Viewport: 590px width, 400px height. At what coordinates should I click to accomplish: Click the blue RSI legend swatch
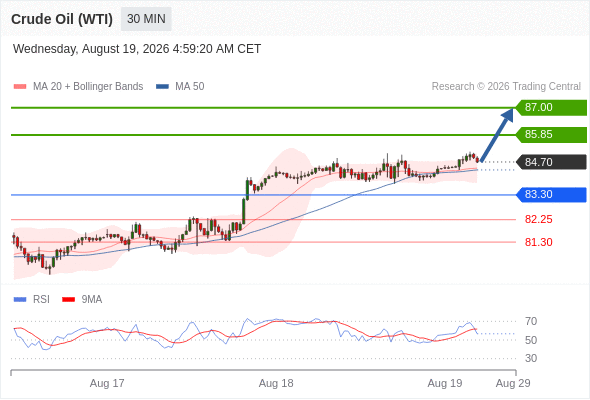click(x=20, y=300)
